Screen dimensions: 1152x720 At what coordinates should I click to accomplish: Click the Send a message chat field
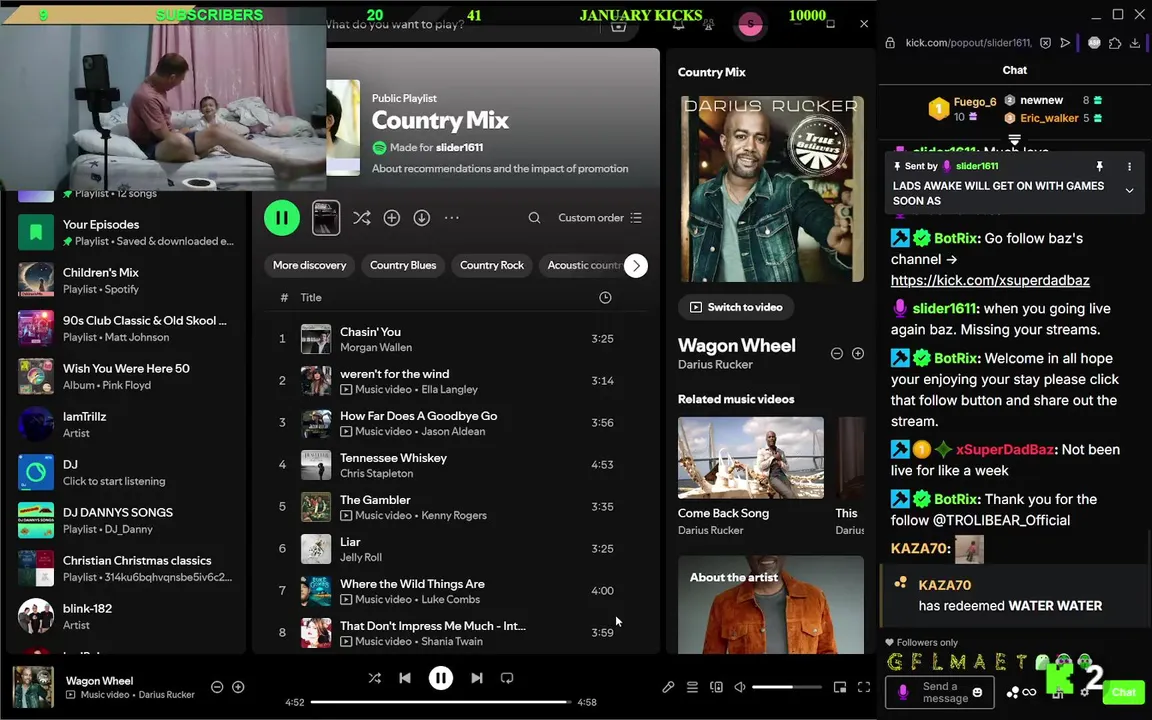(940, 692)
